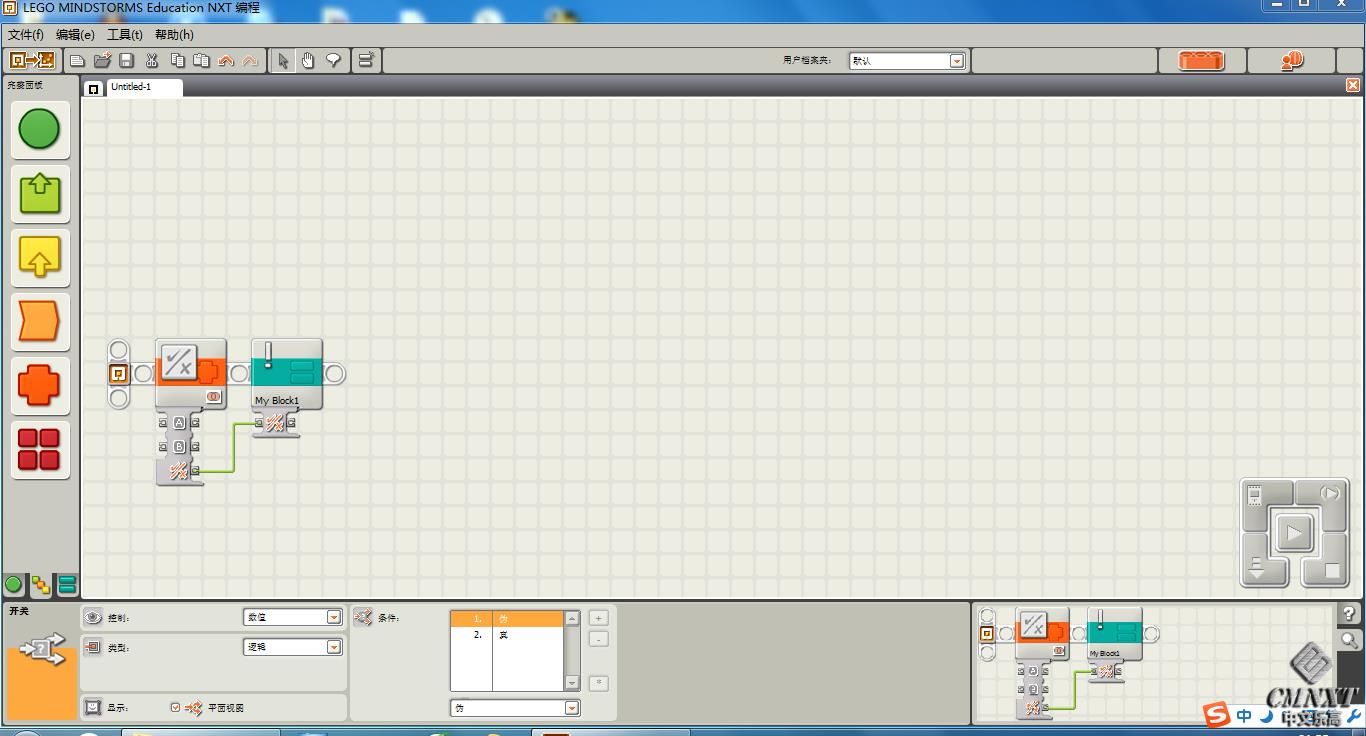Select the red advanced block palette
This screenshot has width=1366, height=736.
click(x=40, y=449)
